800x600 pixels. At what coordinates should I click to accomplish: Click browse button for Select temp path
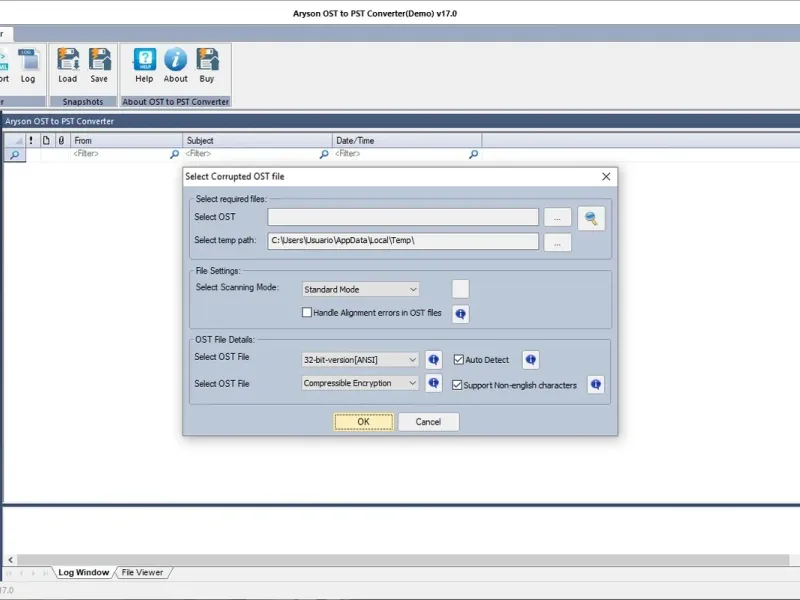[x=557, y=243]
